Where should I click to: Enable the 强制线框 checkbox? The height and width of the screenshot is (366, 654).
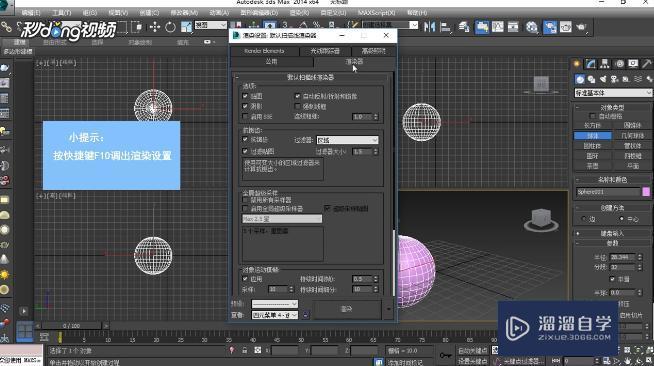pyautogui.click(x=297, y=106)
